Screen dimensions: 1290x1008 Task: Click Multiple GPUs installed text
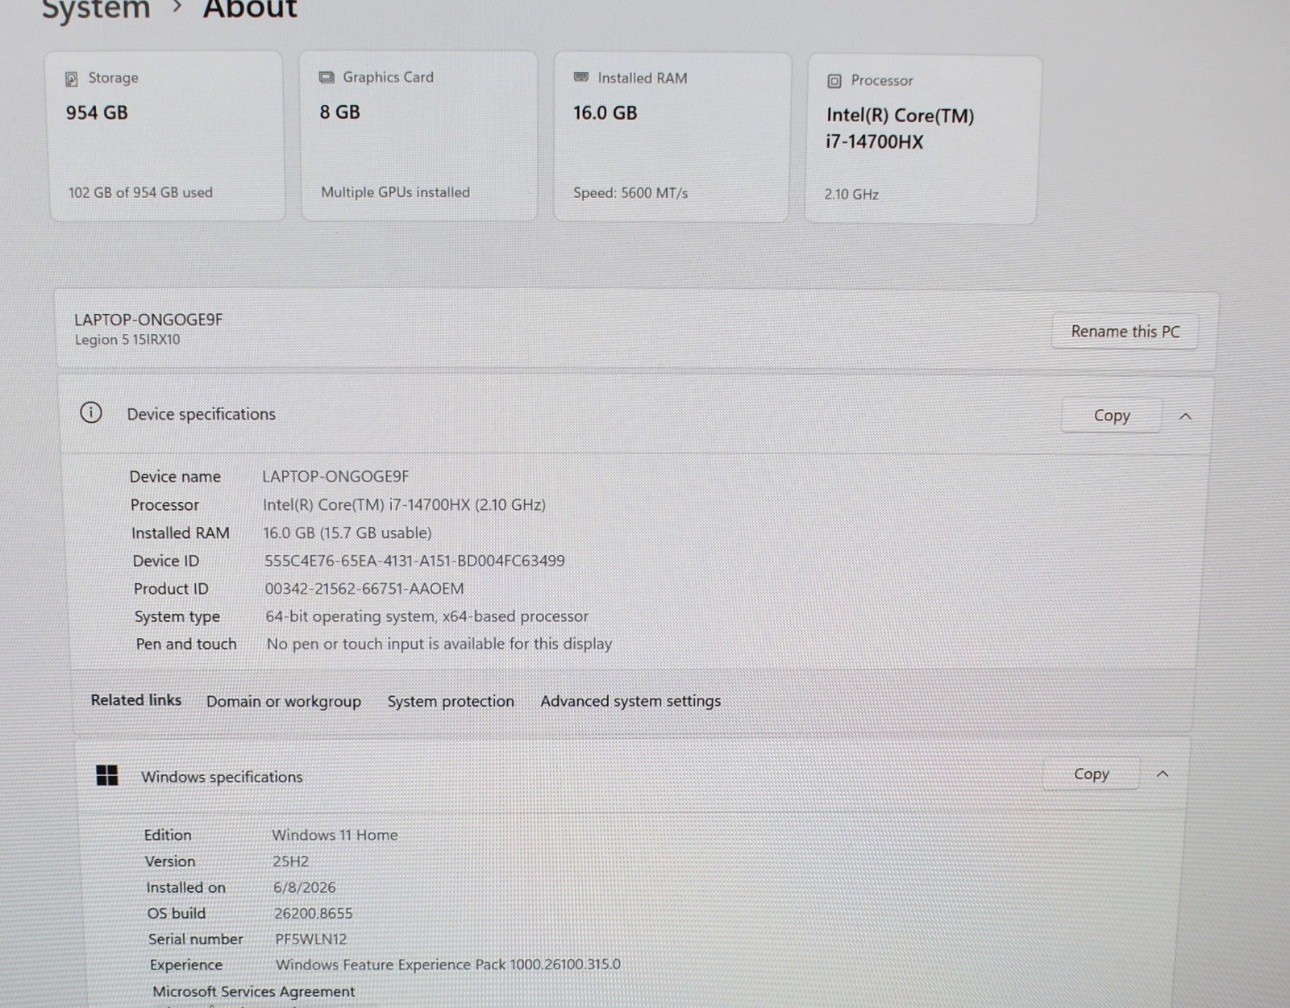point(395,192)
